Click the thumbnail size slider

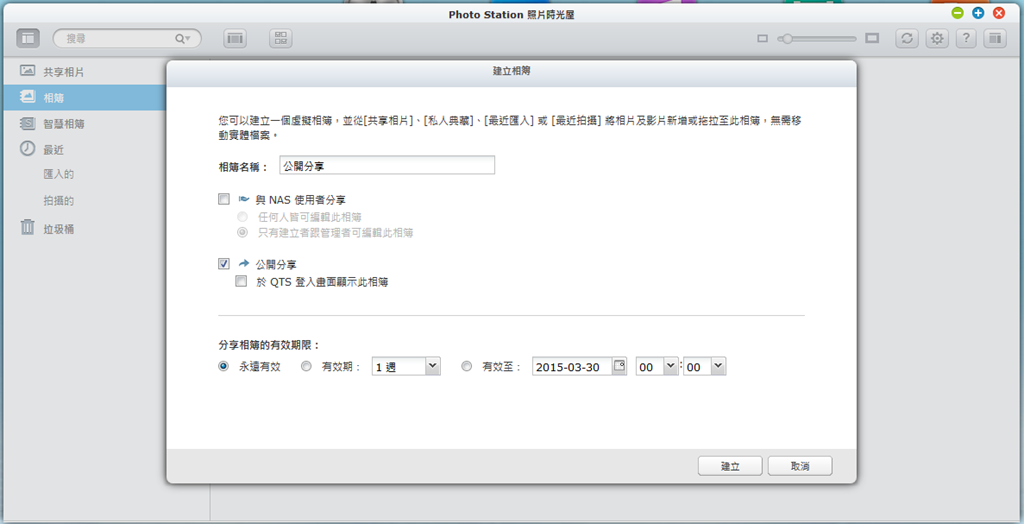coord(816,39)
